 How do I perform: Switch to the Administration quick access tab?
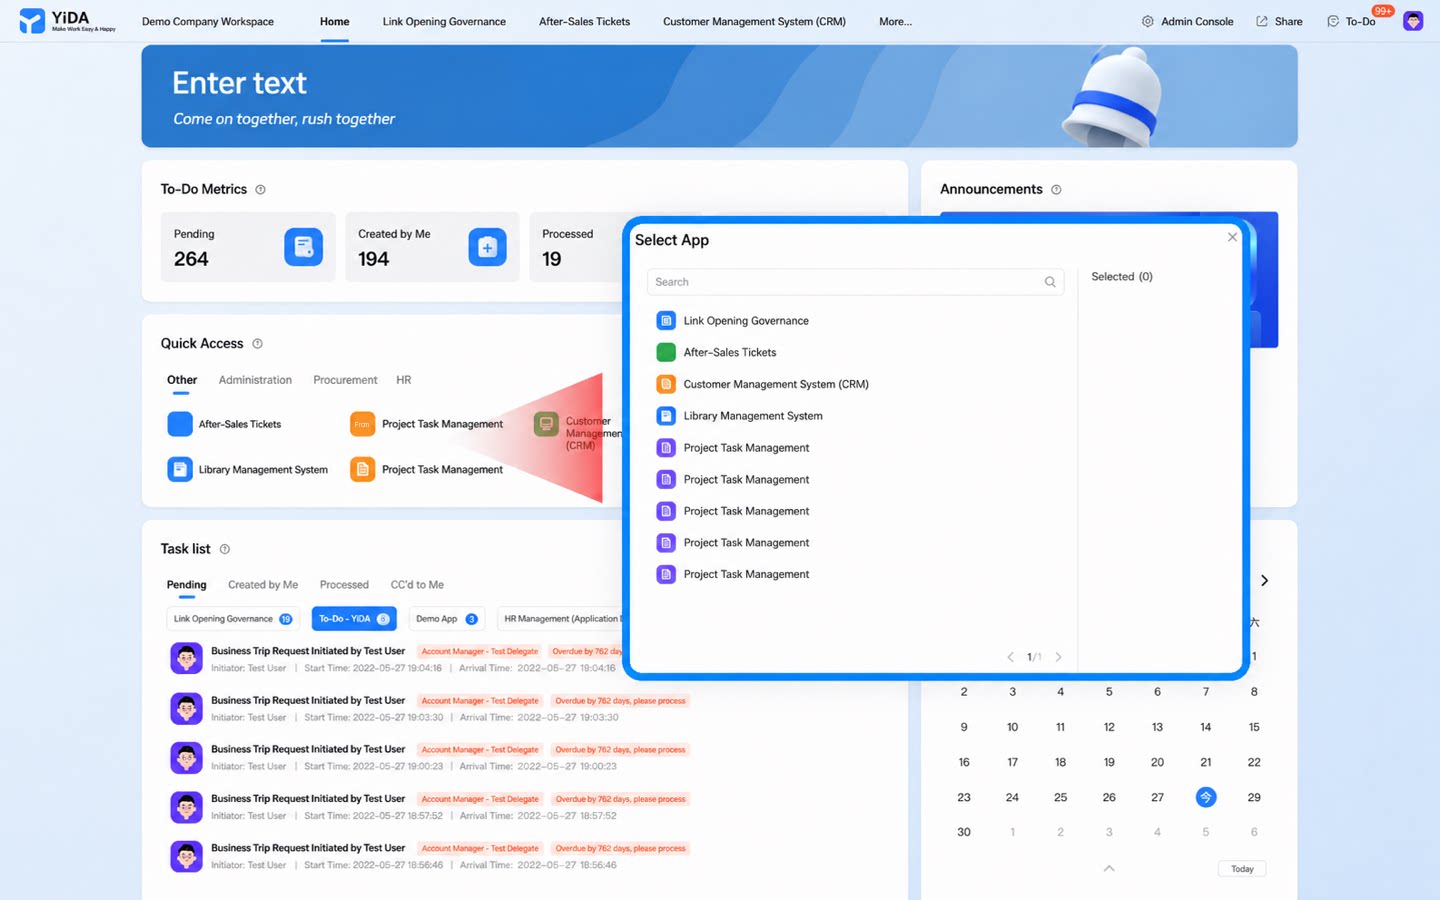[255, 380]
